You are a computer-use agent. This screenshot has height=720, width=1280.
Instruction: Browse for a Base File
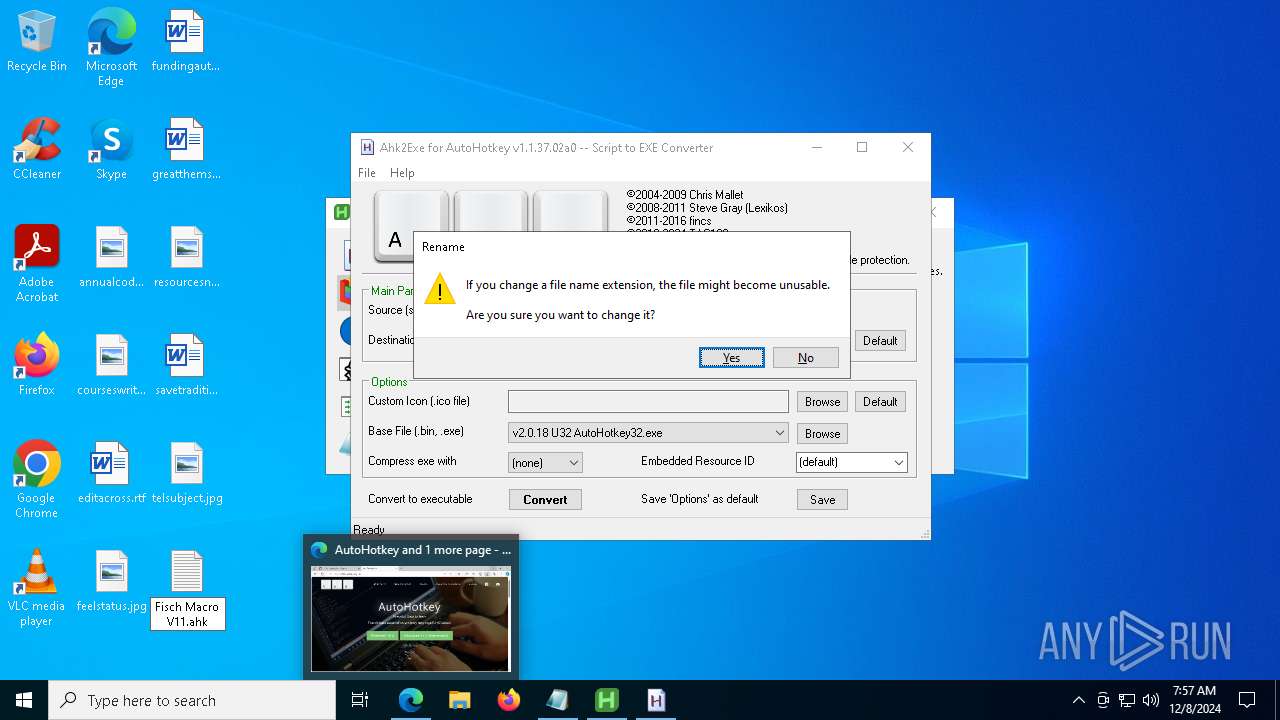point(822,433)
